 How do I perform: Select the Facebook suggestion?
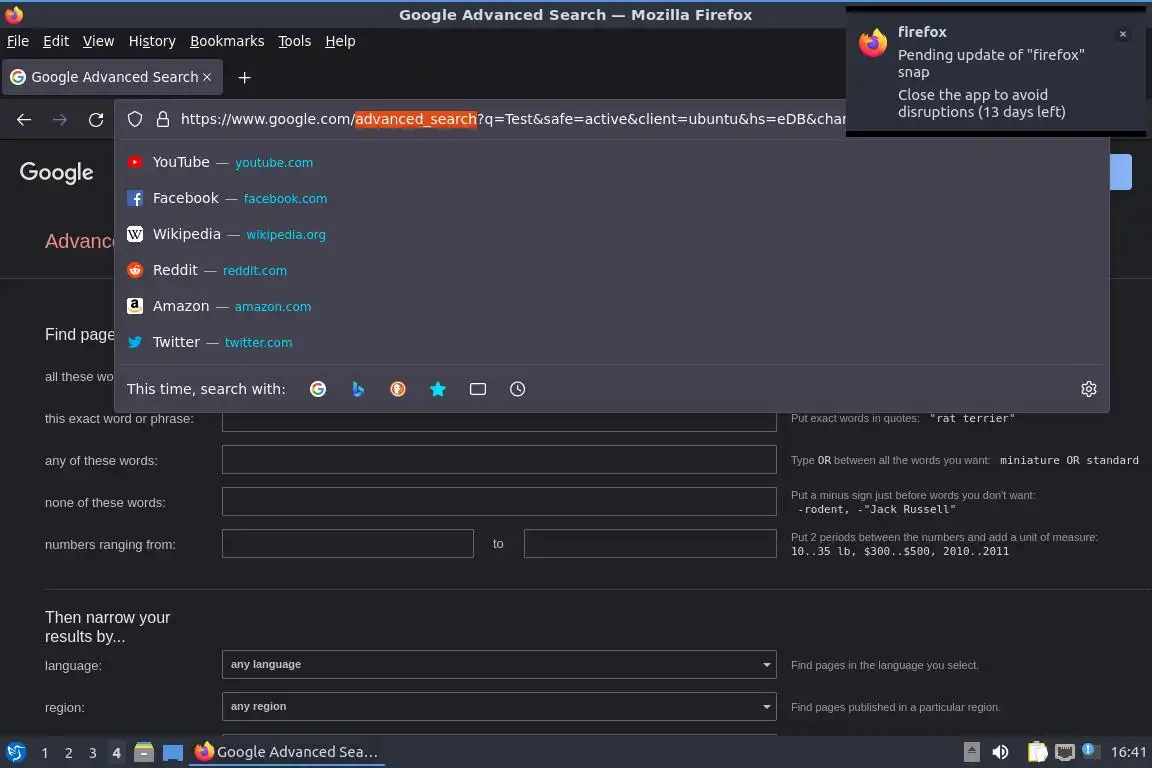tap(611, 198)
